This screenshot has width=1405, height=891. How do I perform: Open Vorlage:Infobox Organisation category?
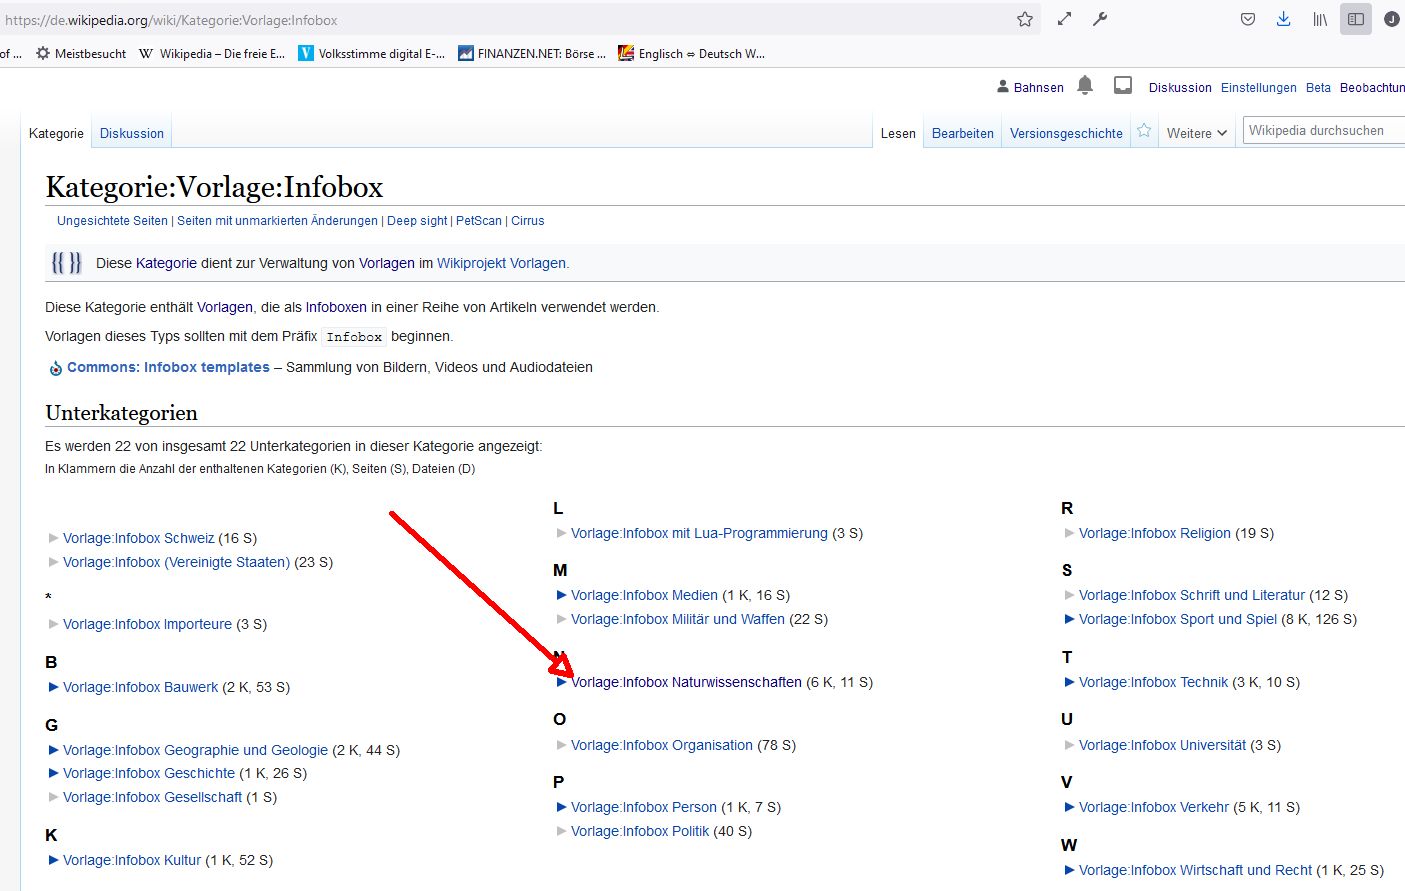(x=662, y=745)
